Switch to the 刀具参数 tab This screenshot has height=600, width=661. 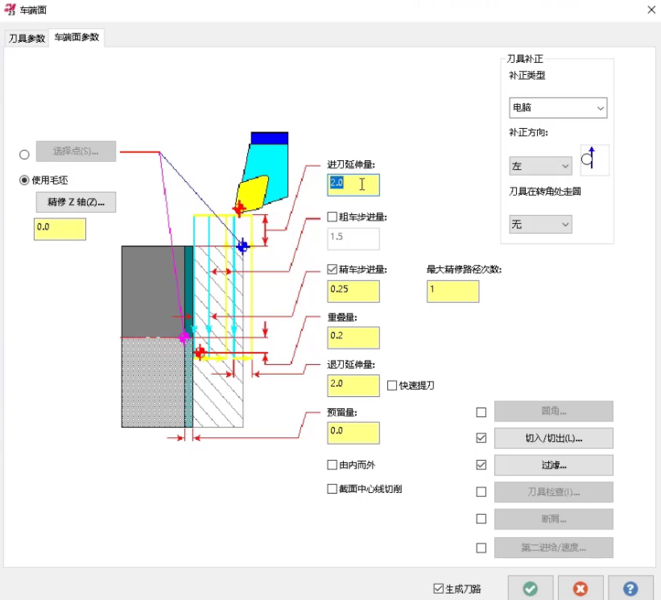(27, 38)
